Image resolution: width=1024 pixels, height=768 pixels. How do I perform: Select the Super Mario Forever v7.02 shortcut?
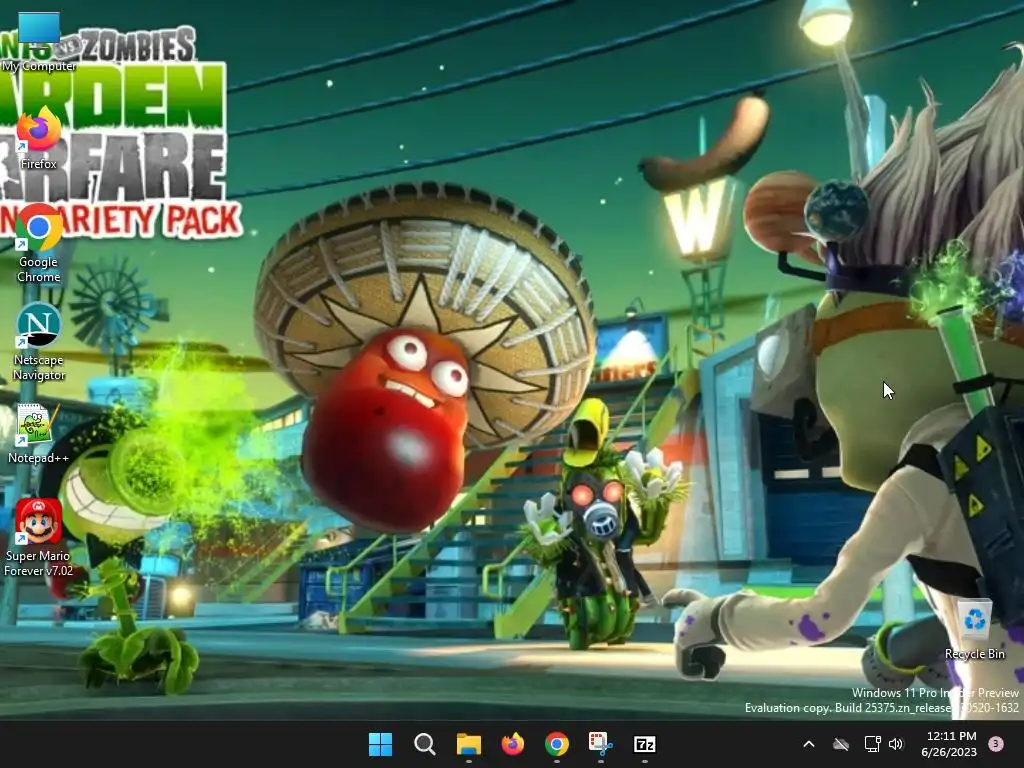[x=39, y=538]
